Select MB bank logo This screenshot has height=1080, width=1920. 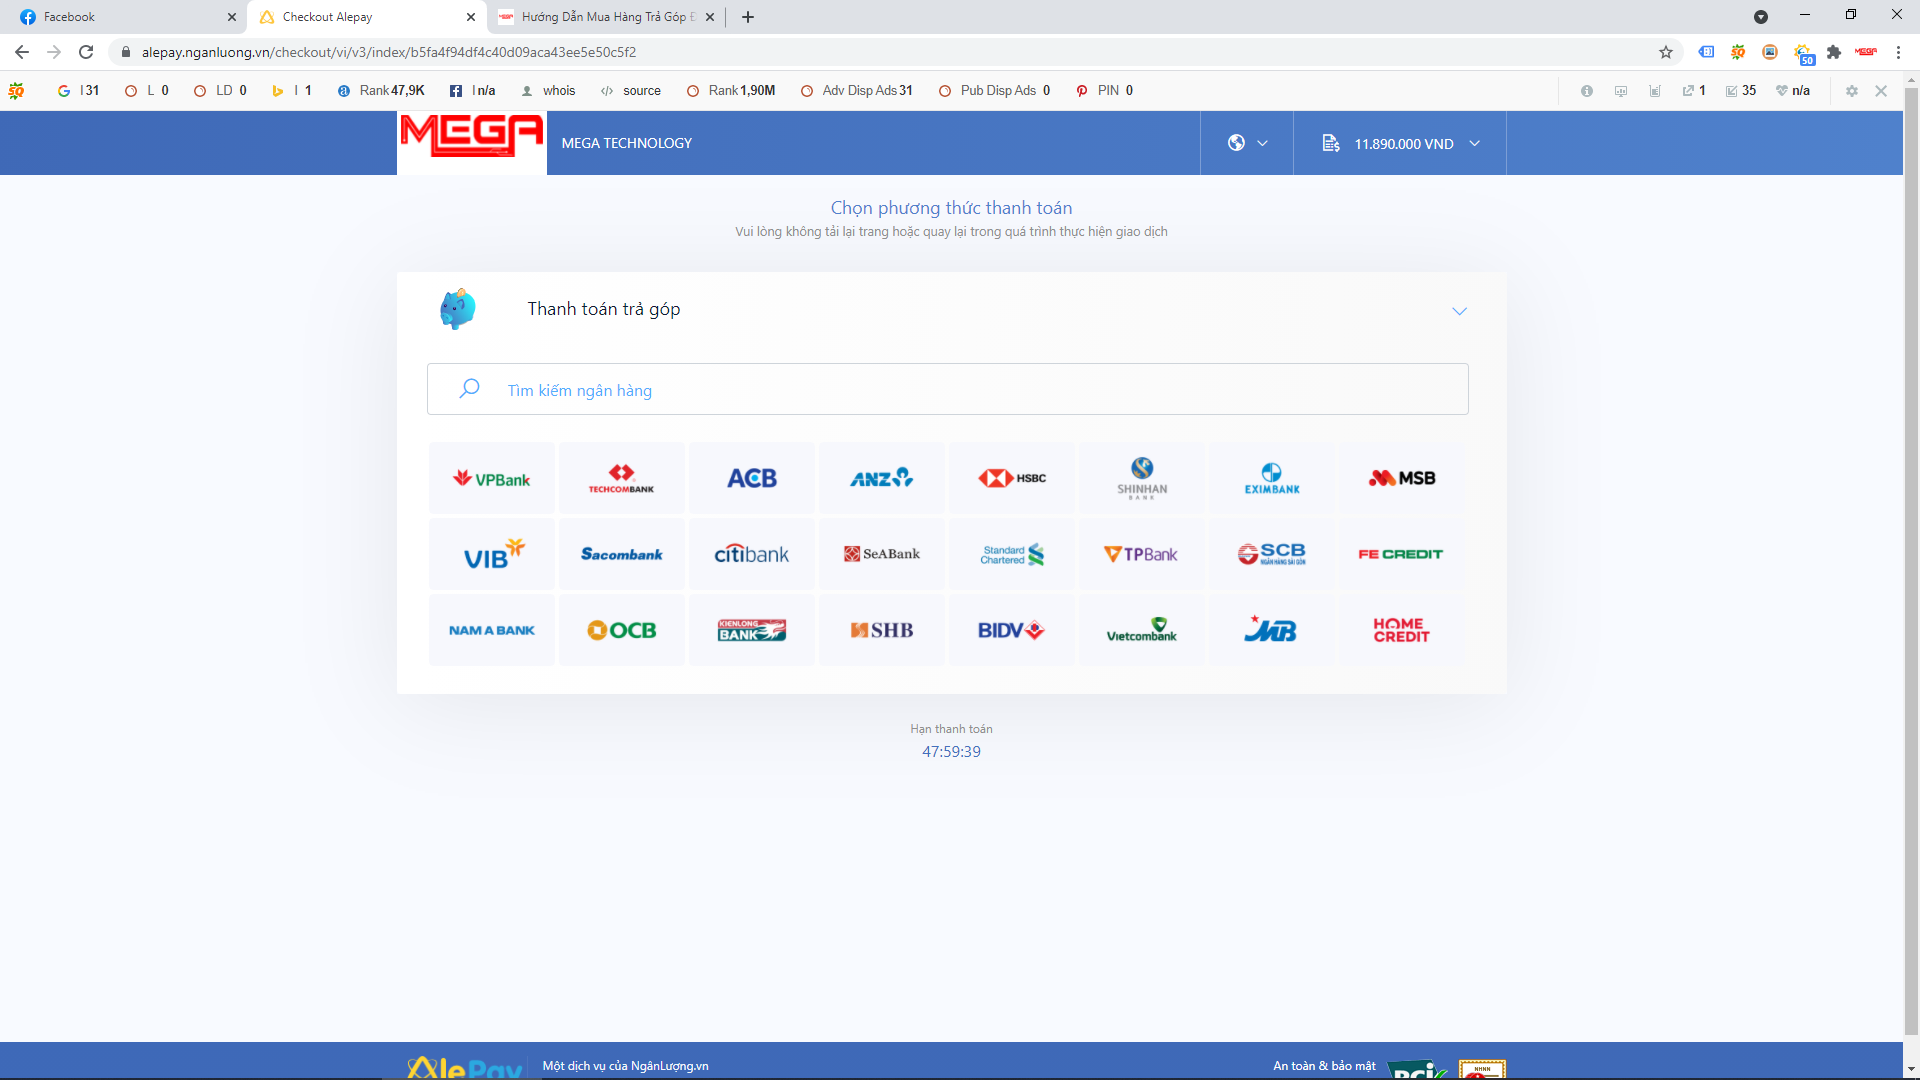click(x=1272, y=630)
